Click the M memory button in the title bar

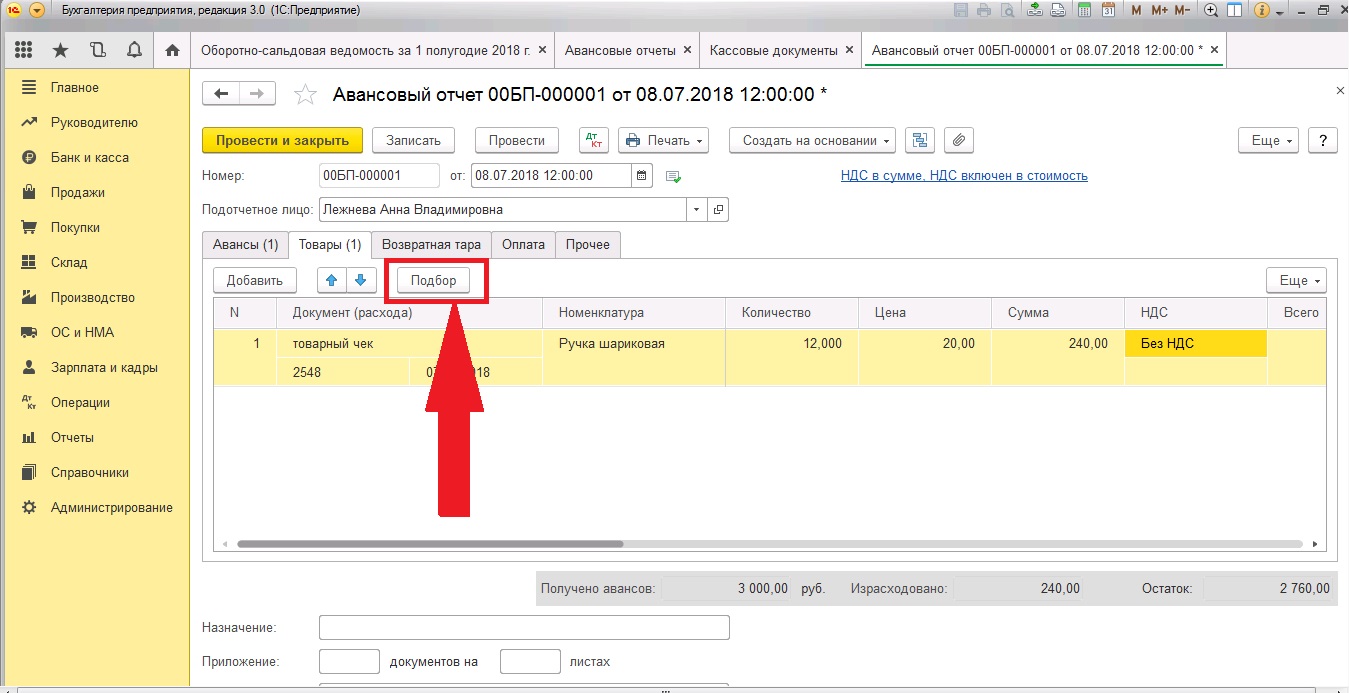(x=1136, y=10)
